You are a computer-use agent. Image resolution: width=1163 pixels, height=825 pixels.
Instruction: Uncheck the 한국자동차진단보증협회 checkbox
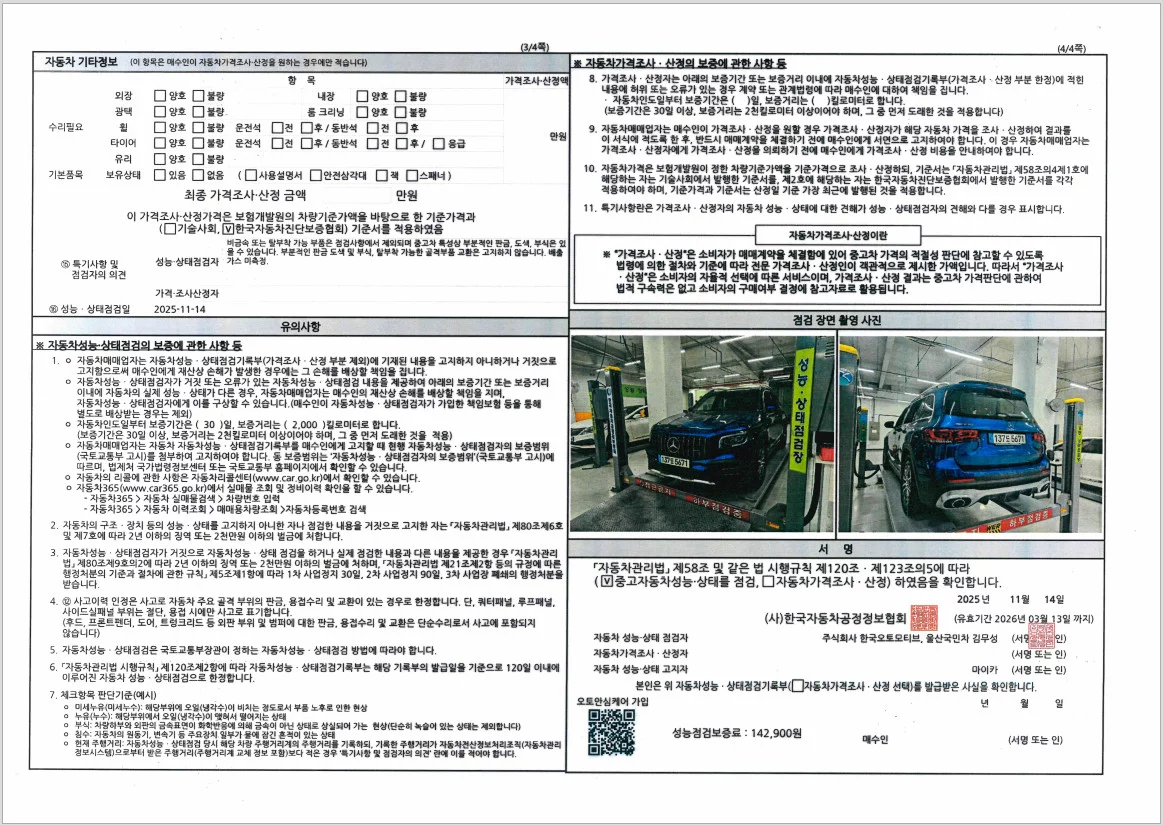(x=227, y=229)
